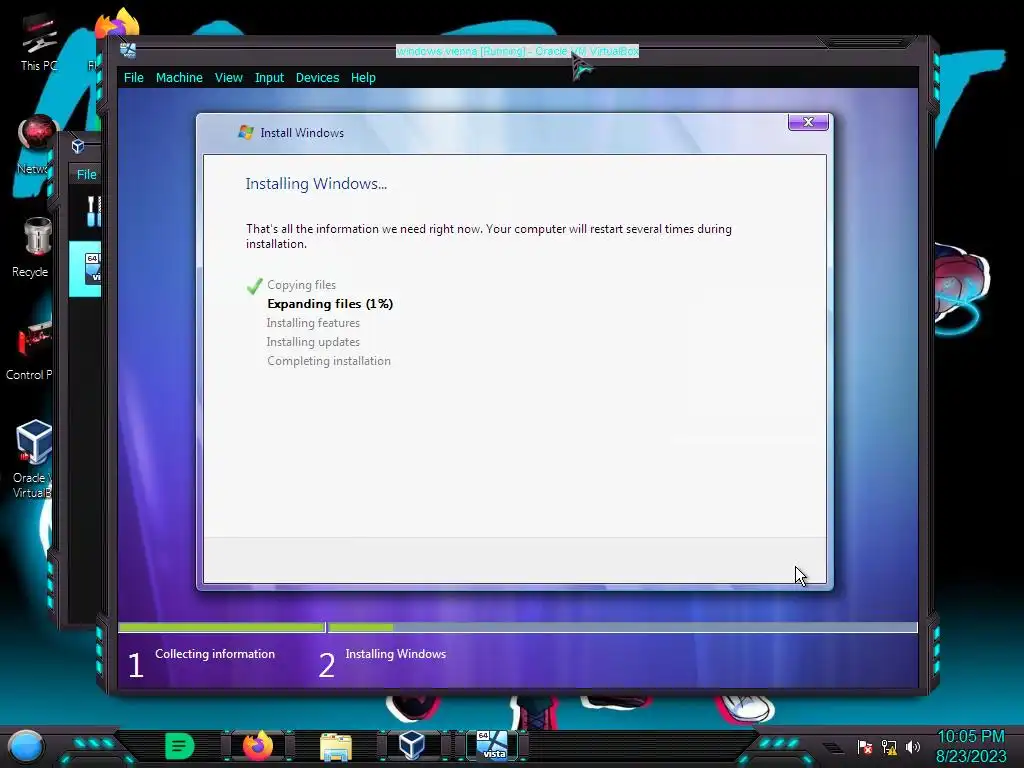This screenshot has height=768, width=1024.
Task: Click the Collecting information progress bar
Action: (x=221, y=628)
